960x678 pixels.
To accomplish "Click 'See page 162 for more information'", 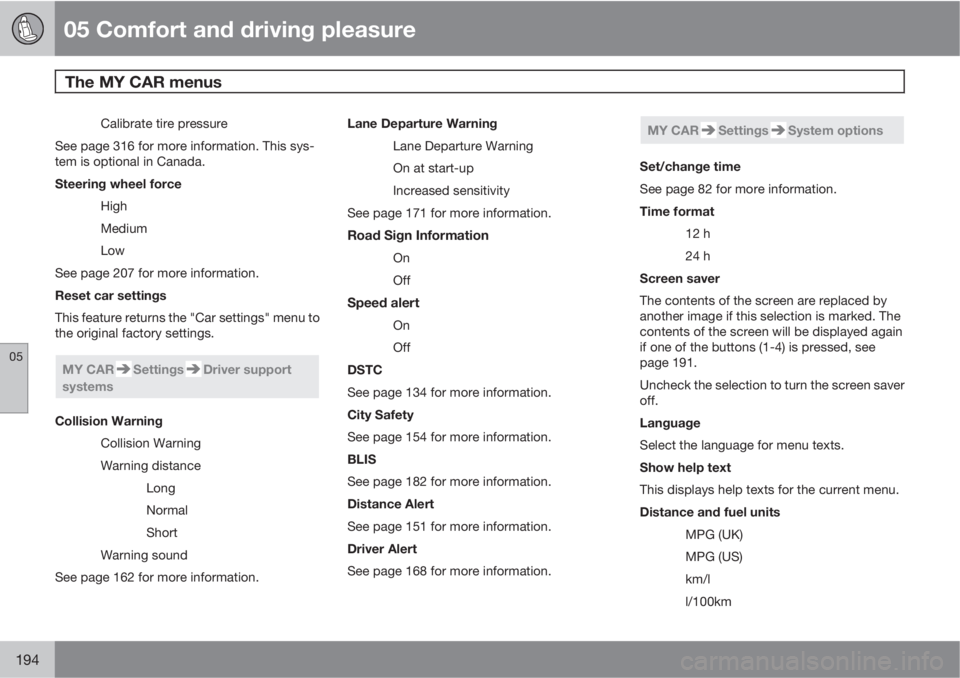I will [157, 578].
